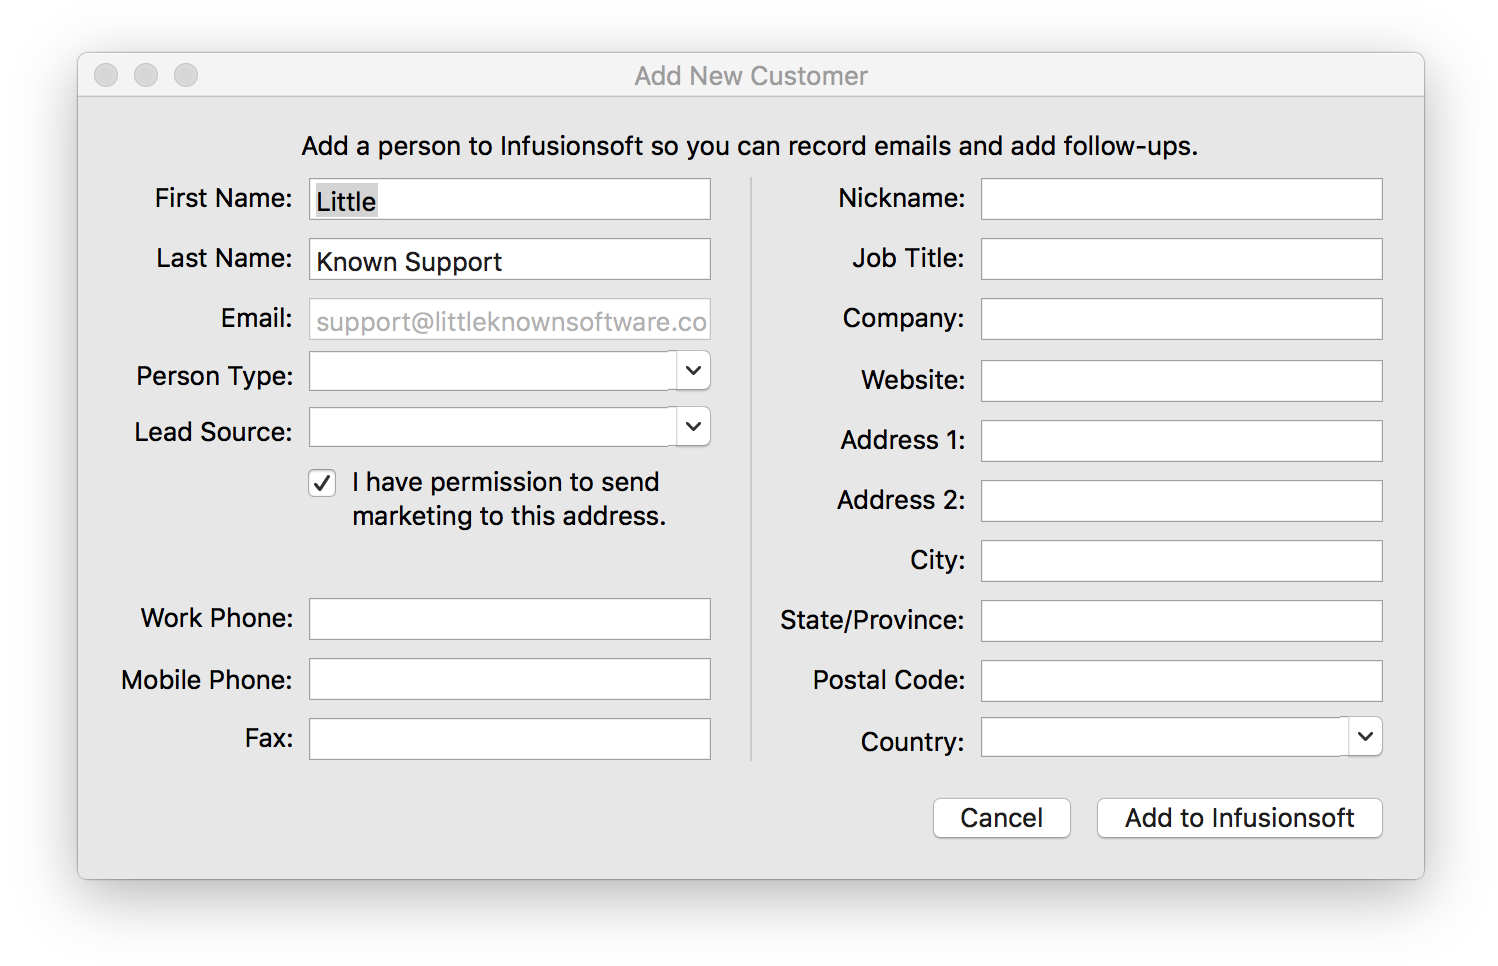Screen dimensions: 1498x966
Task: Click the Cancel button
Action: point(1002,818)
